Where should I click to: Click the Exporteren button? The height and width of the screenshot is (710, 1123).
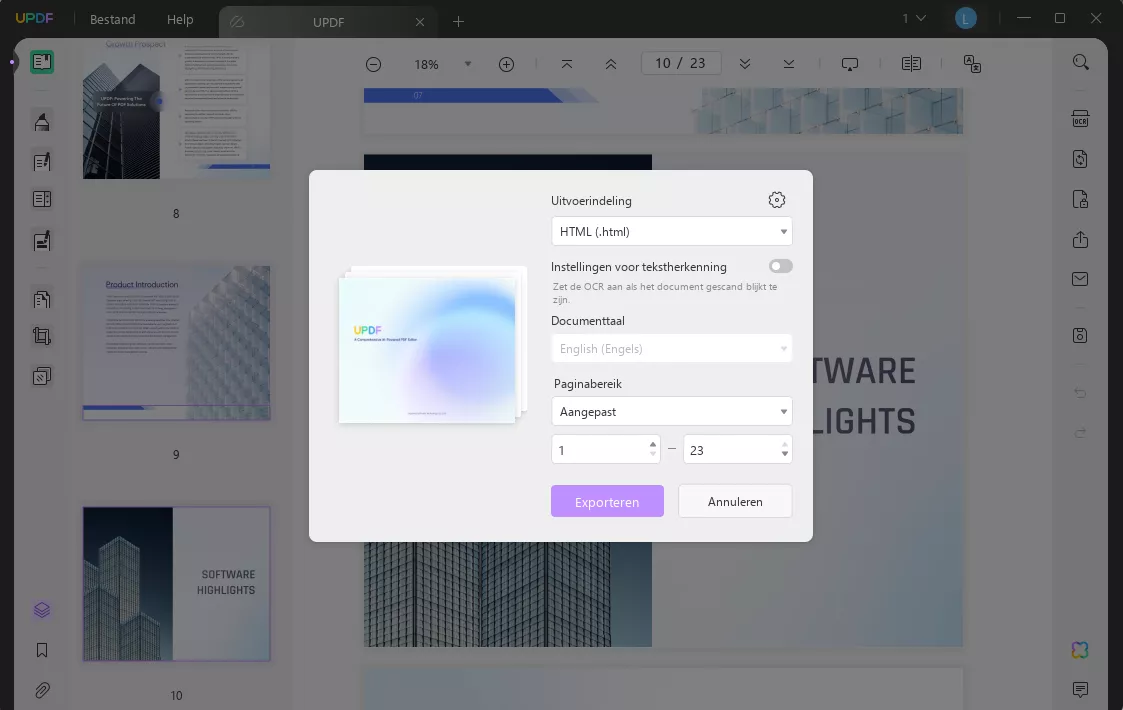click(607, 501)
